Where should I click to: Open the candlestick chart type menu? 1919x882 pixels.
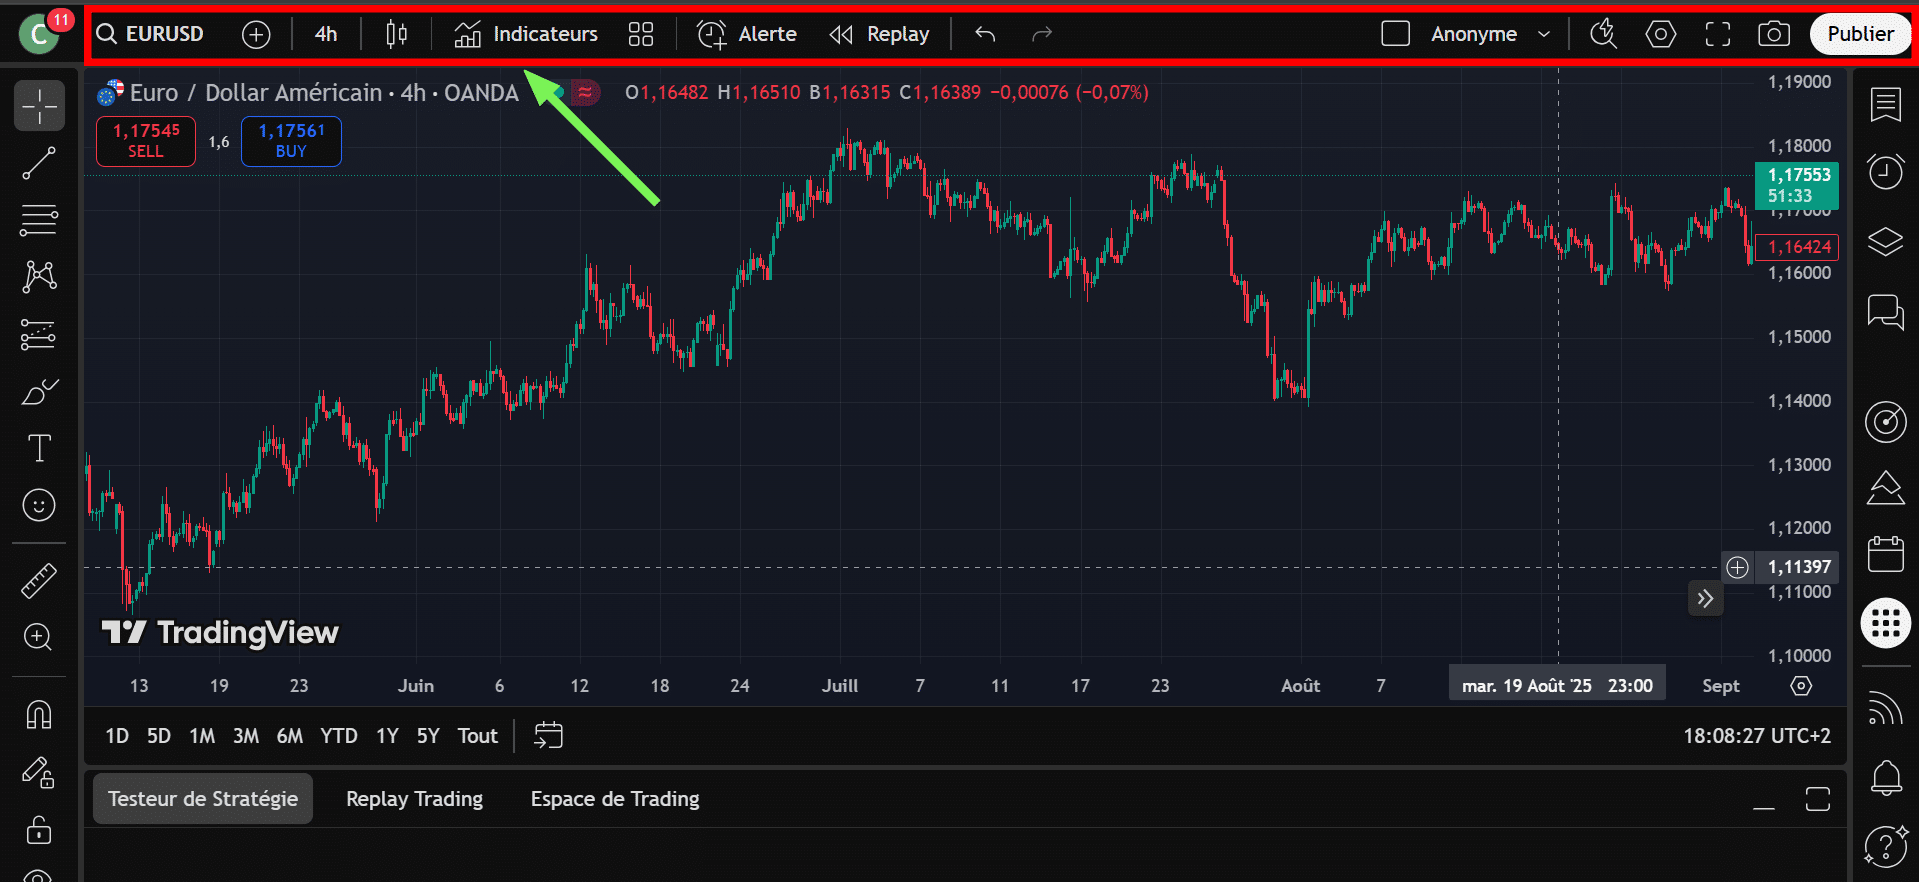click(x=396, y=34)
